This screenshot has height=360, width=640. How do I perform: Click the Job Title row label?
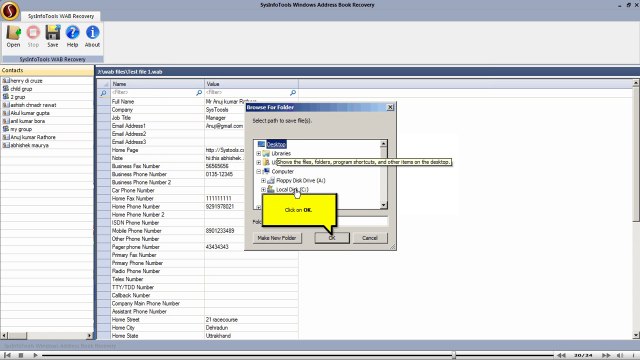pos(121,118)
